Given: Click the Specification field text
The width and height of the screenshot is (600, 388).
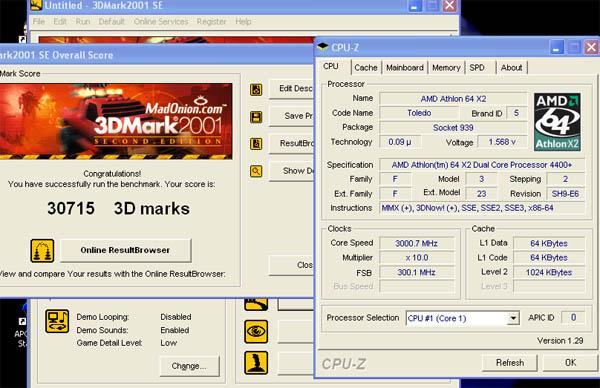Looking at the screenshot, I should pyautogui.click(x=482, y=165).
